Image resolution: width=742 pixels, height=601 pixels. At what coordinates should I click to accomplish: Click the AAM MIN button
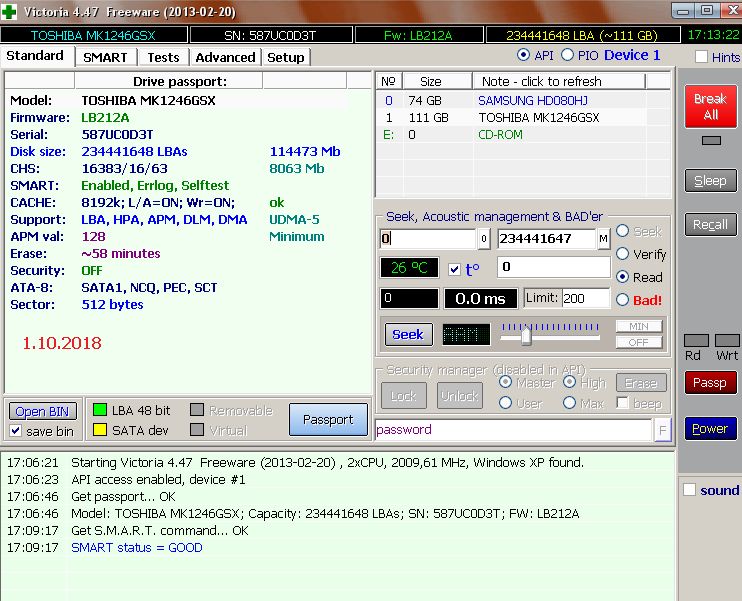[639, 327]
